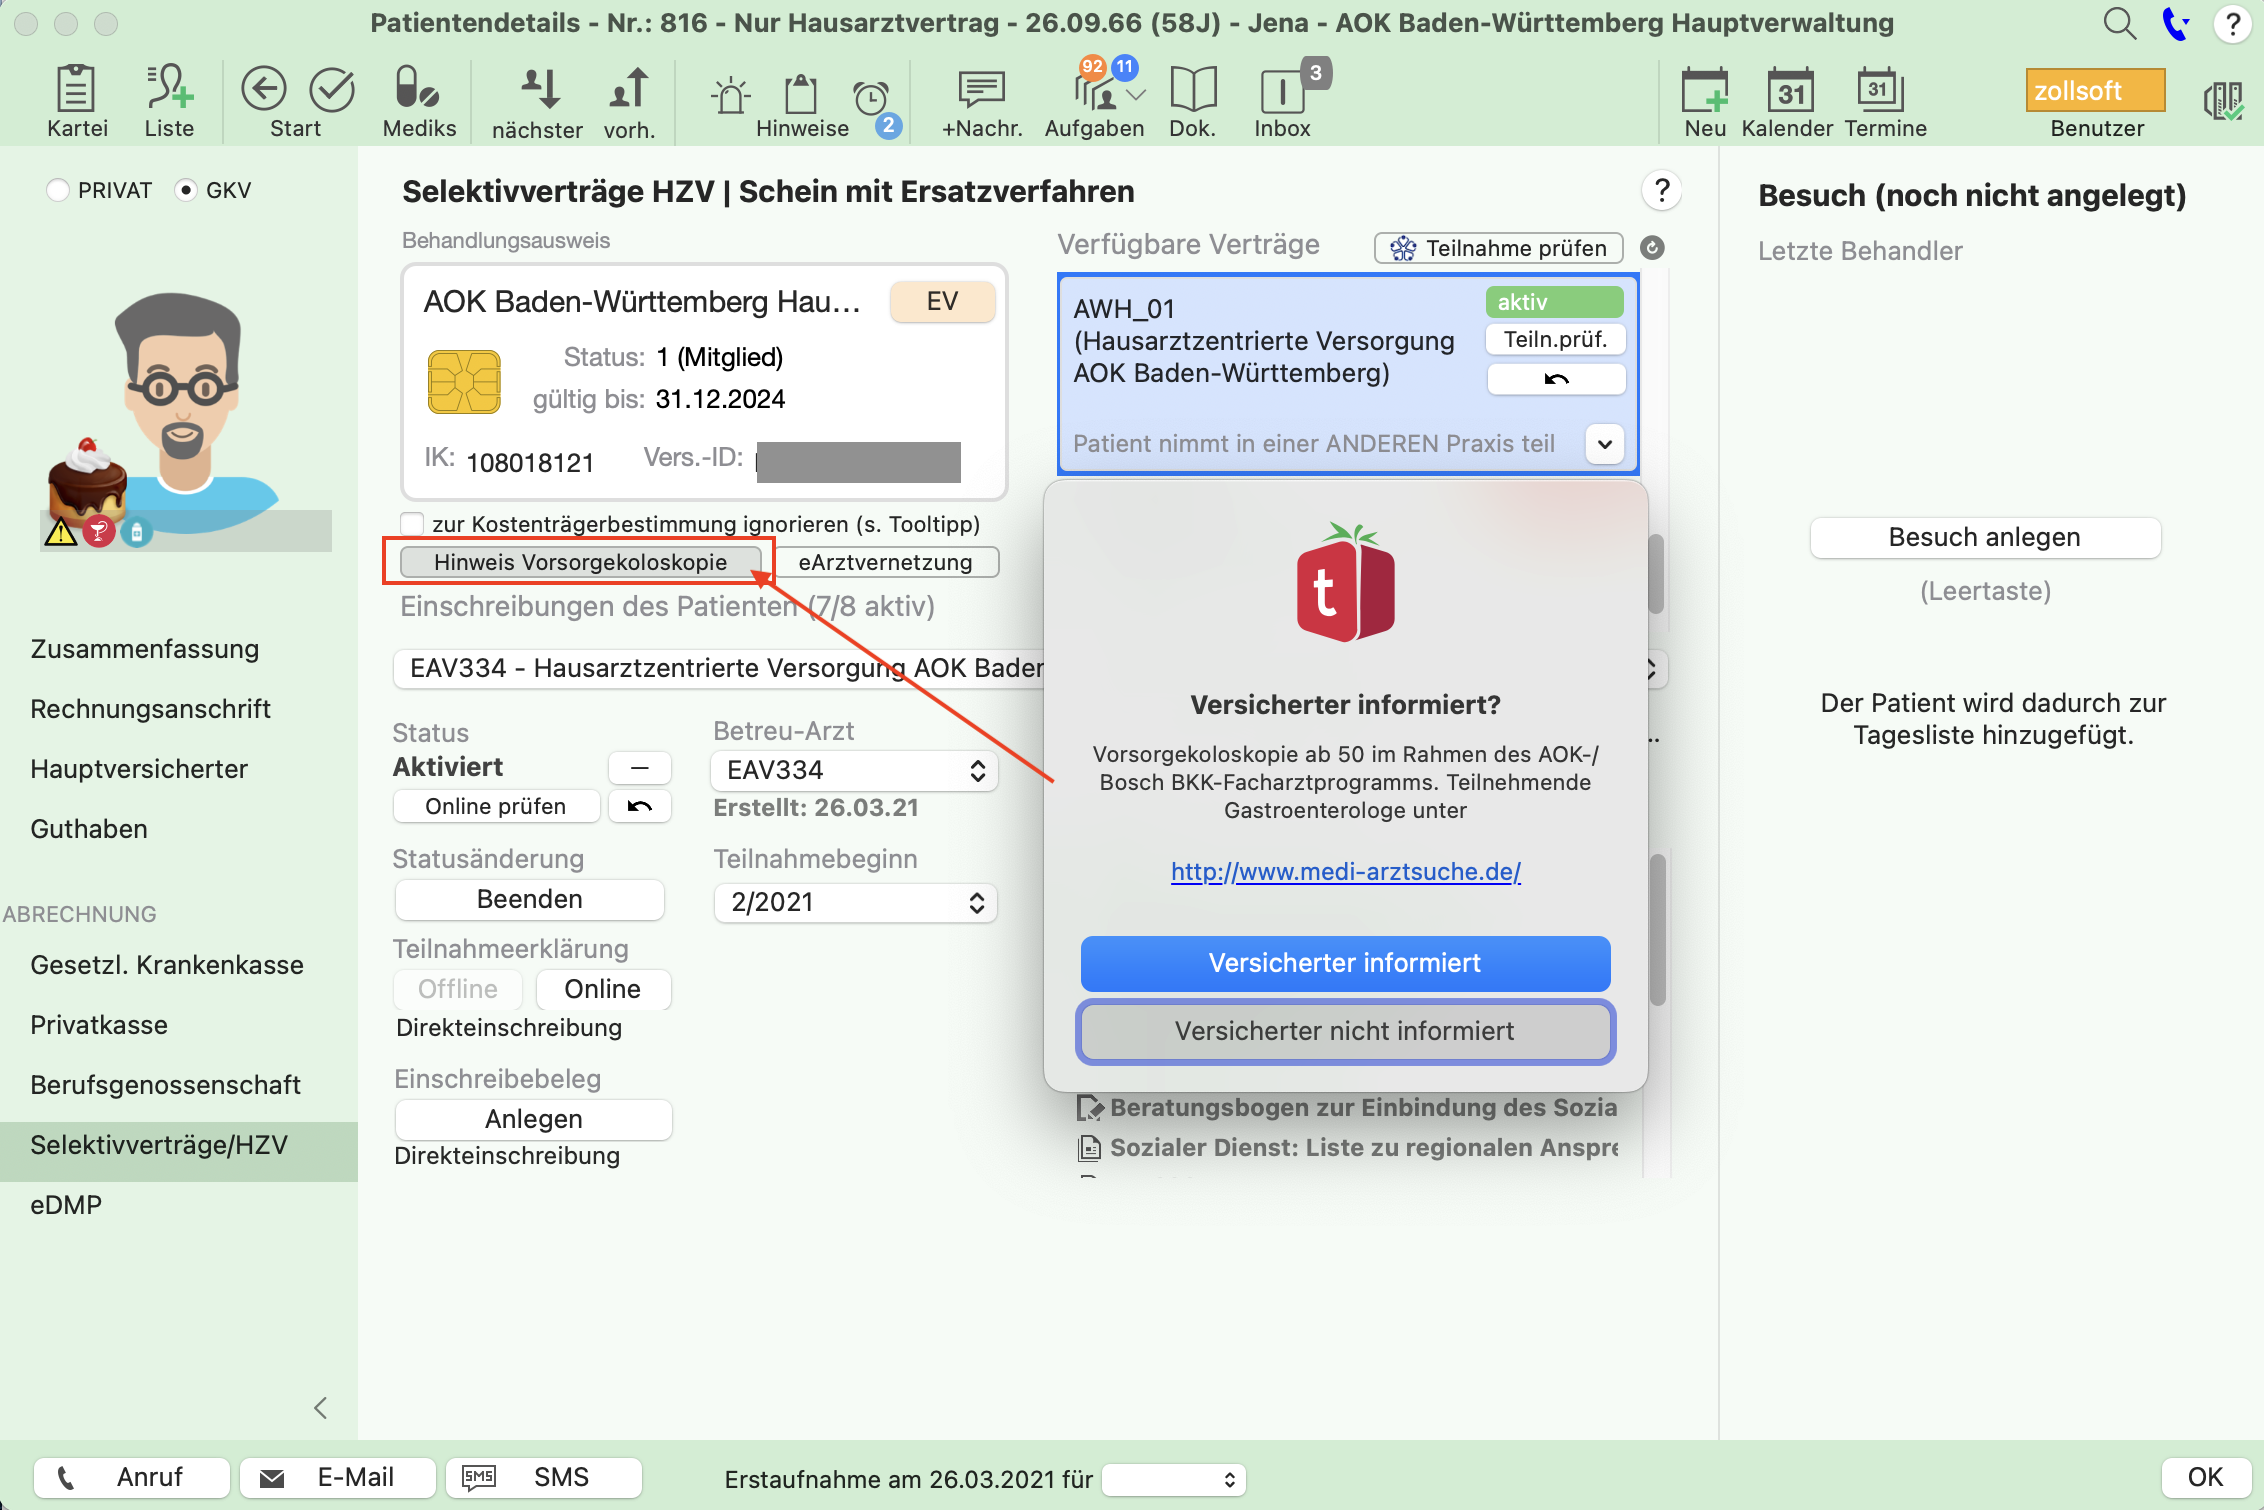This screenshot has width=2264, height=1510.
Task: Open Erstaufnahme für user dropdown
Action: tap(1174, 1479)
